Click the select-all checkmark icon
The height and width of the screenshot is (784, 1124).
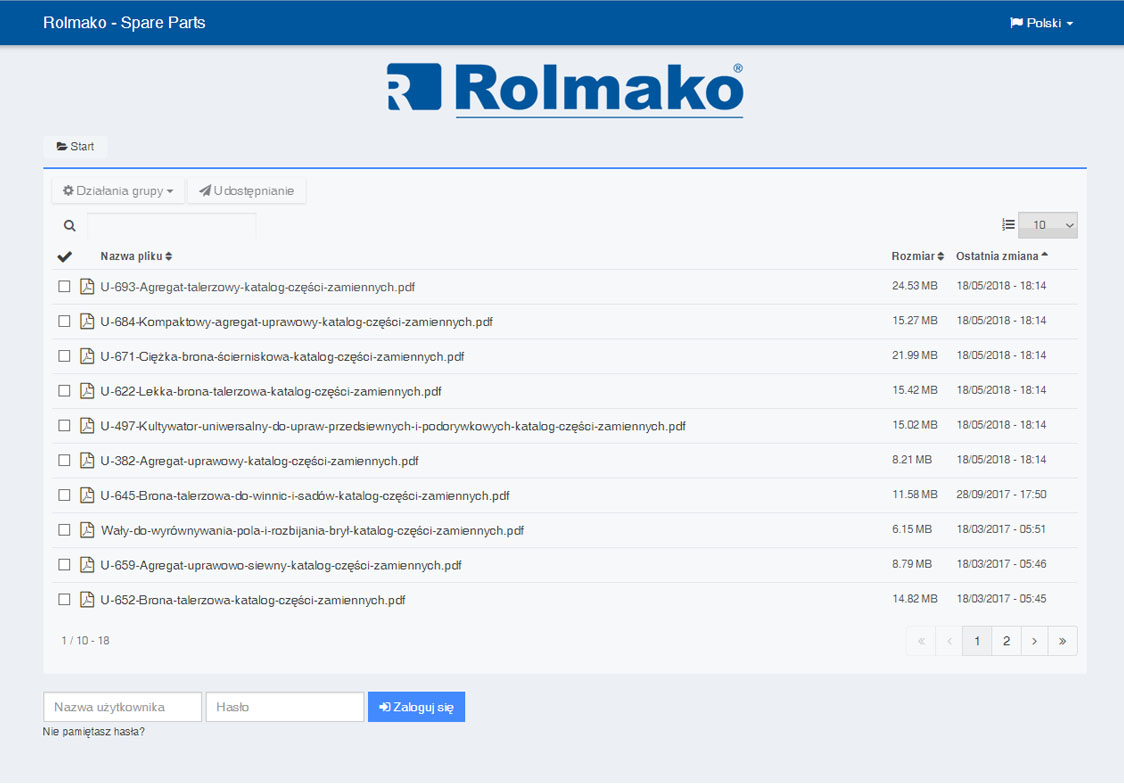(65, 257)
